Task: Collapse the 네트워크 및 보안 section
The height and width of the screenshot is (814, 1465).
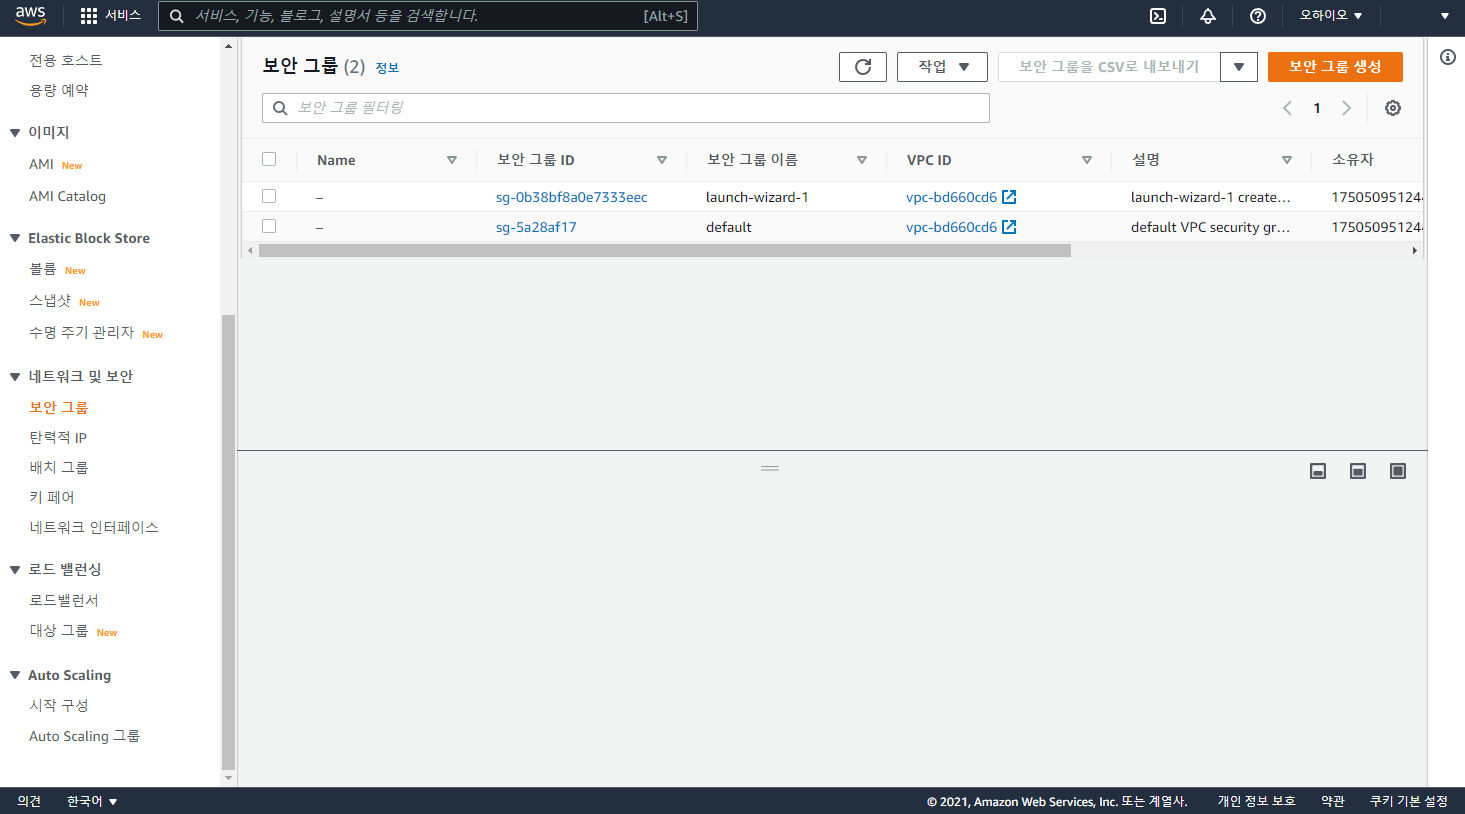Action: pyautogui.click(x=15, y=376)
